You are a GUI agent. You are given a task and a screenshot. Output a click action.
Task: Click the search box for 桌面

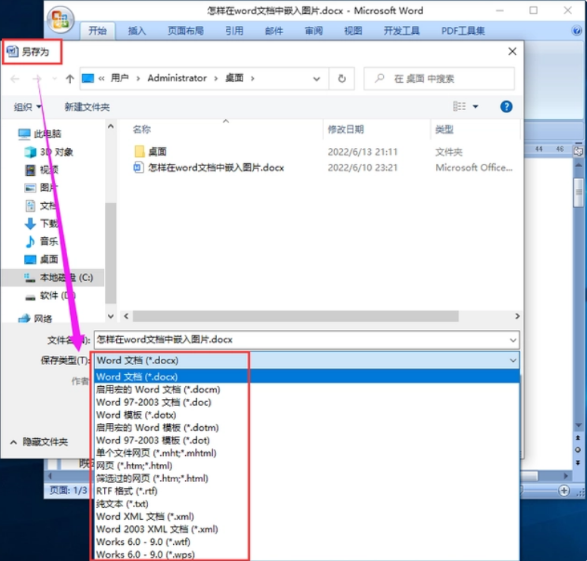click(439, 79)
